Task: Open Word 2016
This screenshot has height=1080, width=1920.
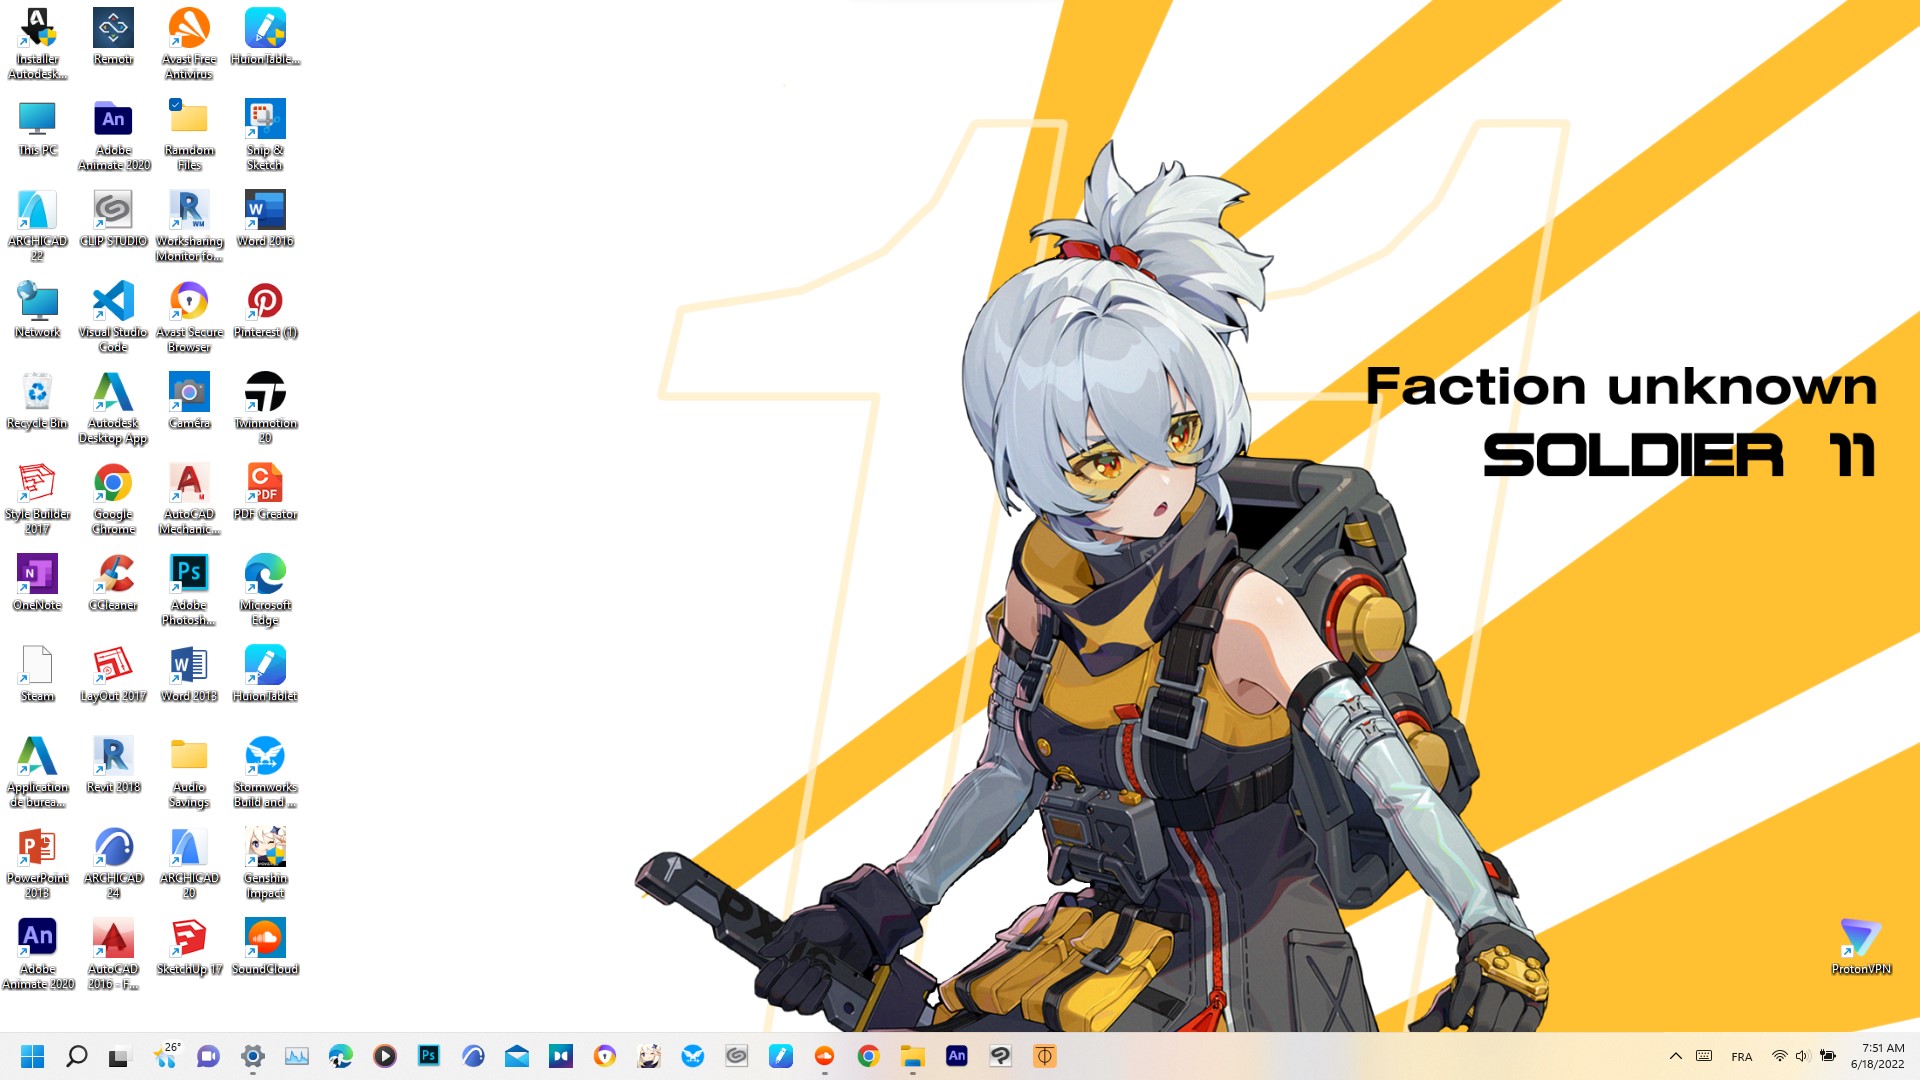Action: [264, 212]
